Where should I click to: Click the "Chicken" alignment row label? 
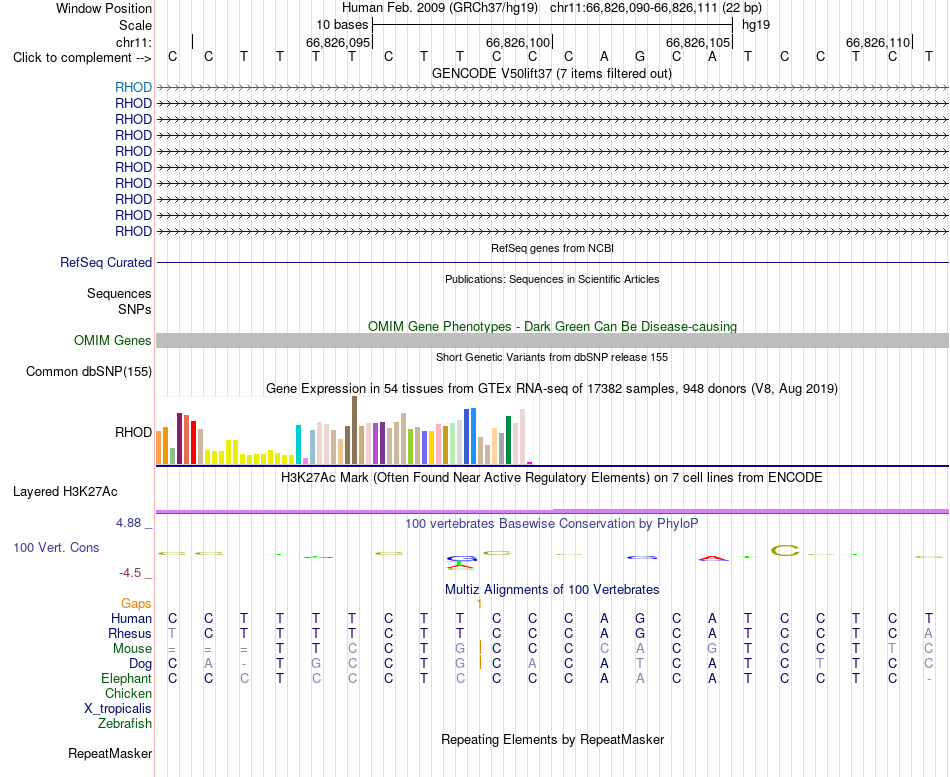pos(128,693)
